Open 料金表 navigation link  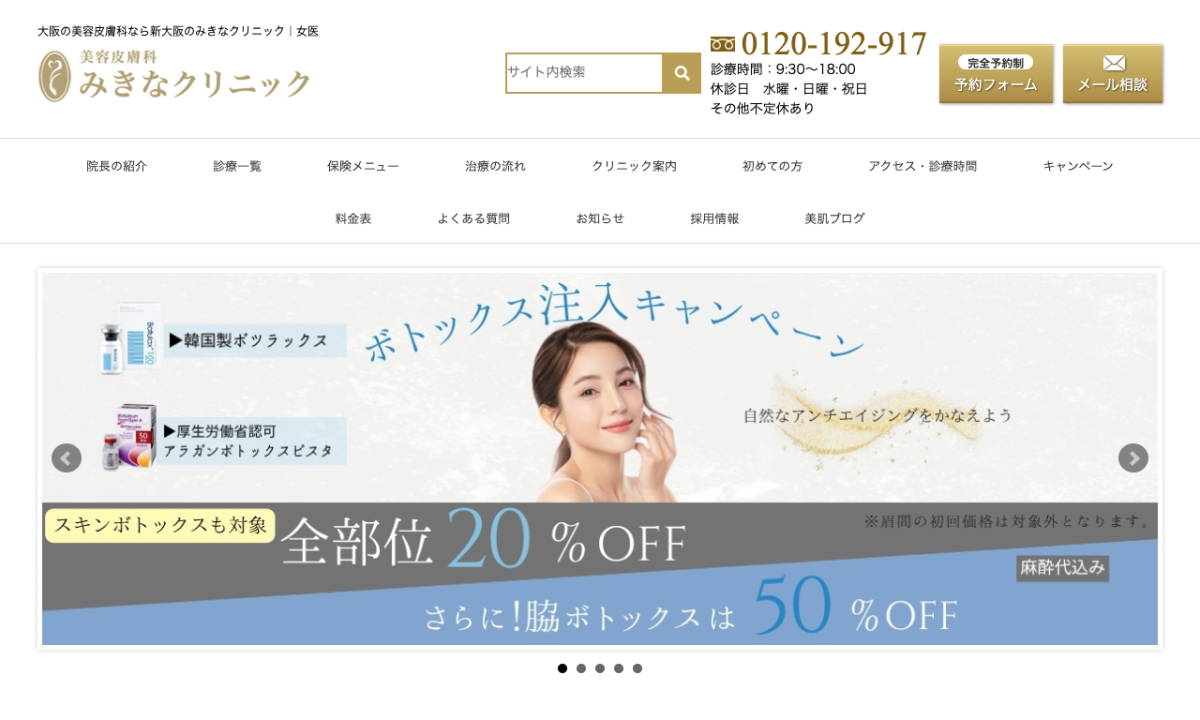353,218
